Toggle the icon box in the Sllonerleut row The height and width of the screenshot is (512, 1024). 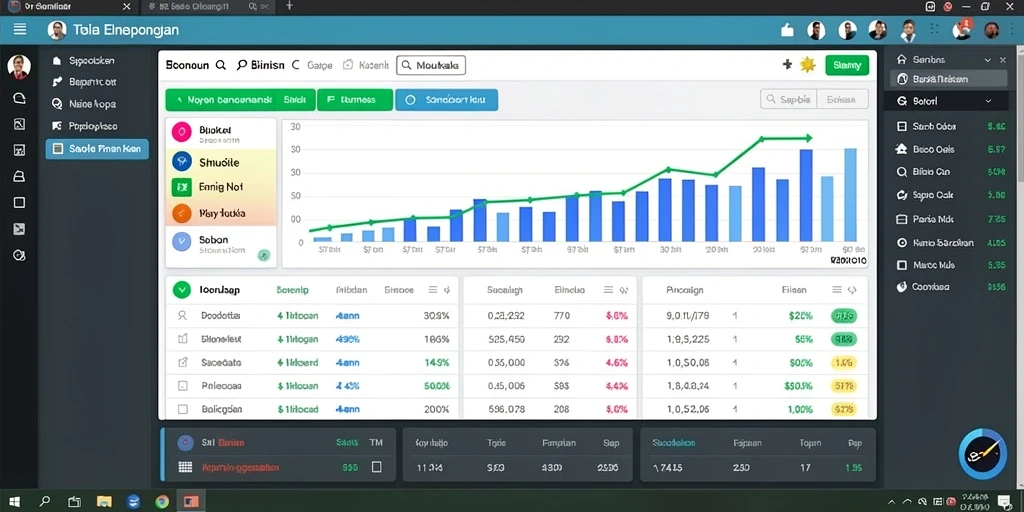(x=183, y=339)
